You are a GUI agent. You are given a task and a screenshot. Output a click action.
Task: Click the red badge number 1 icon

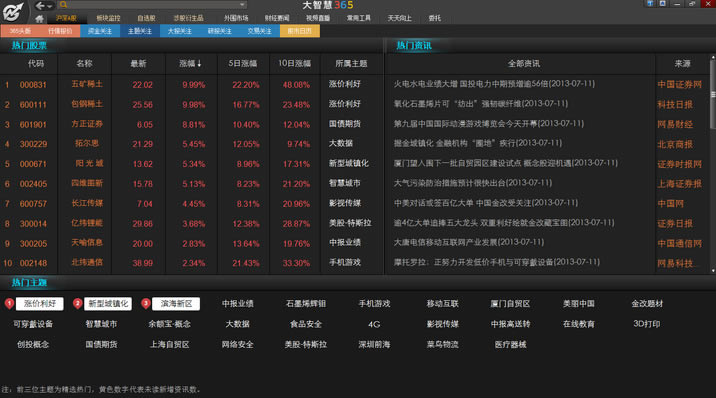click(x=9, y=304)
